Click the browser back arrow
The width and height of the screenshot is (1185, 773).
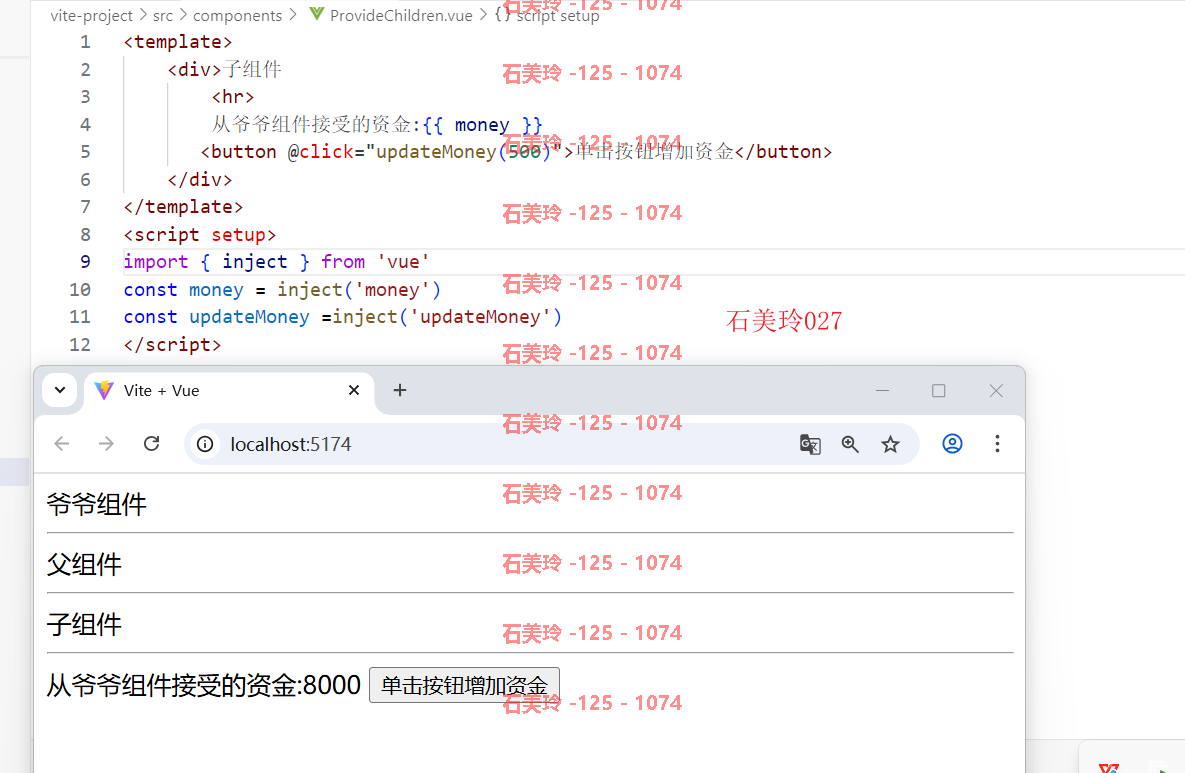[x=62, y=444]
